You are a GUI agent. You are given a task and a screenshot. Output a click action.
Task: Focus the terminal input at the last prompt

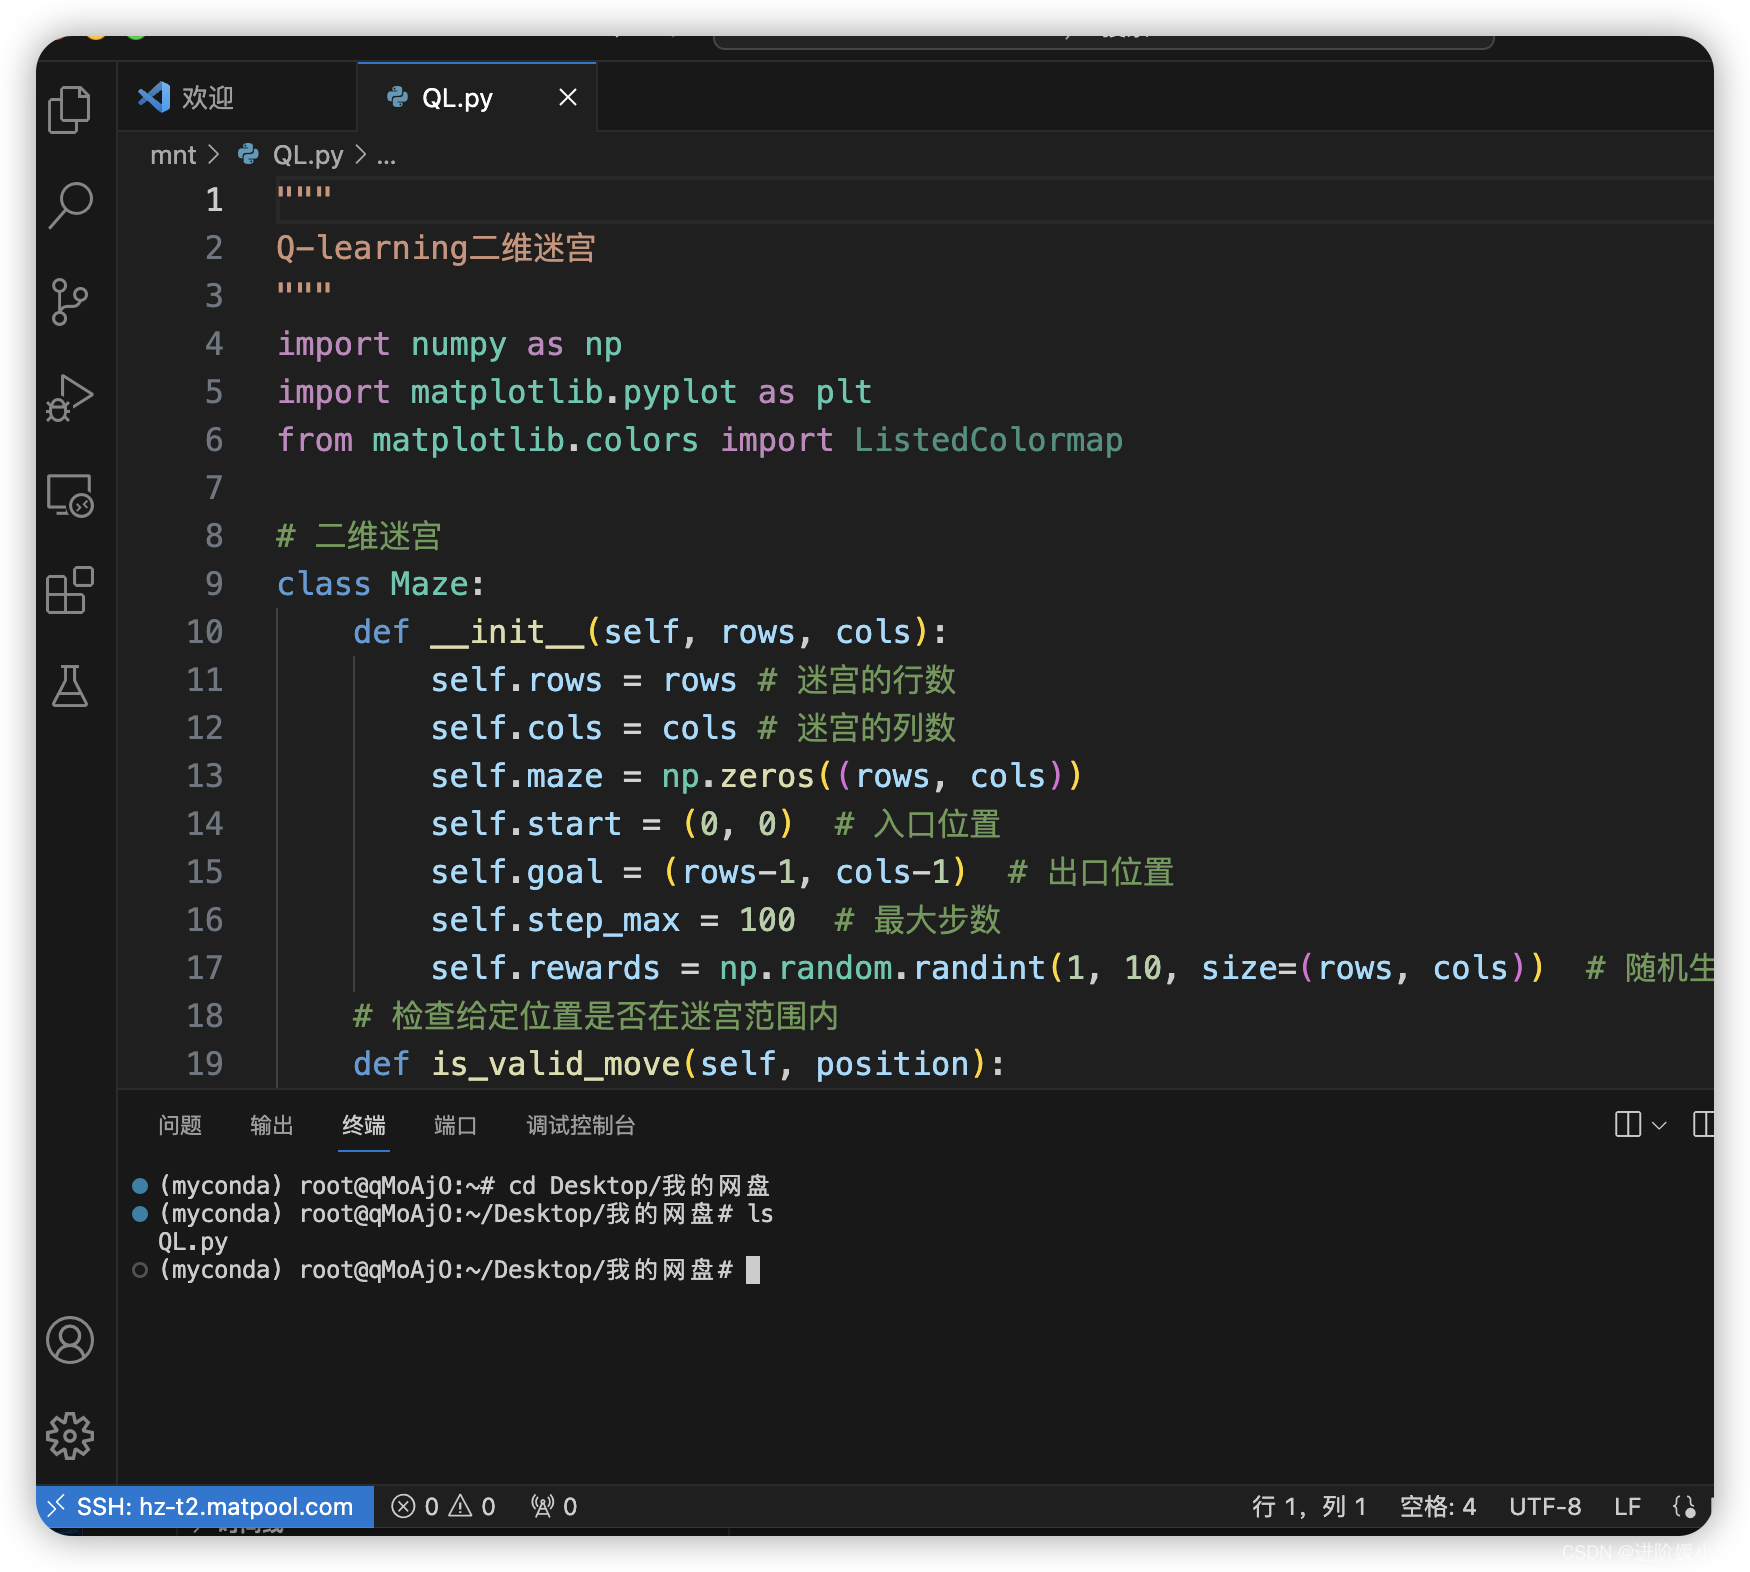point(753,1270)
